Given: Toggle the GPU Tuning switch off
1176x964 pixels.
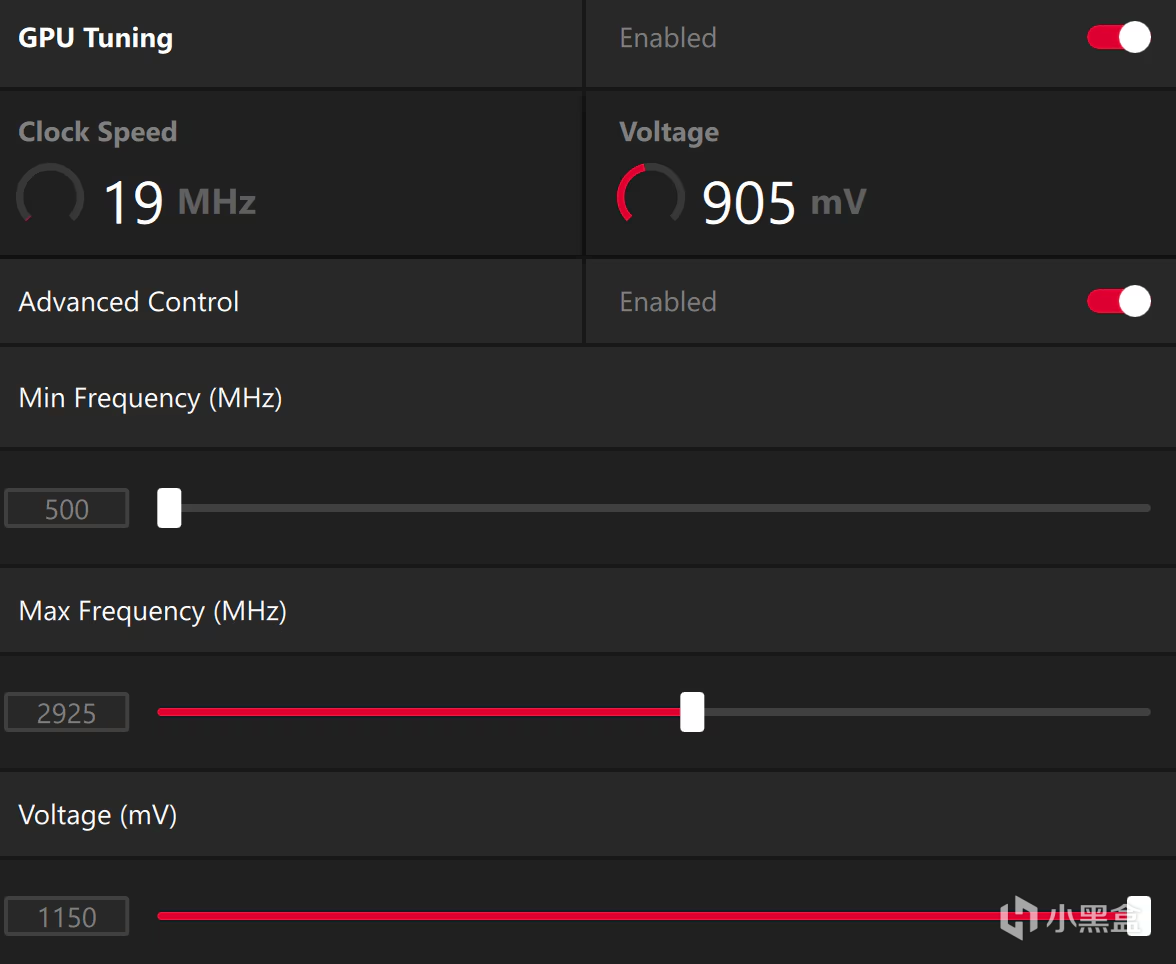Looking at the screenshot, I should 1118,38.
